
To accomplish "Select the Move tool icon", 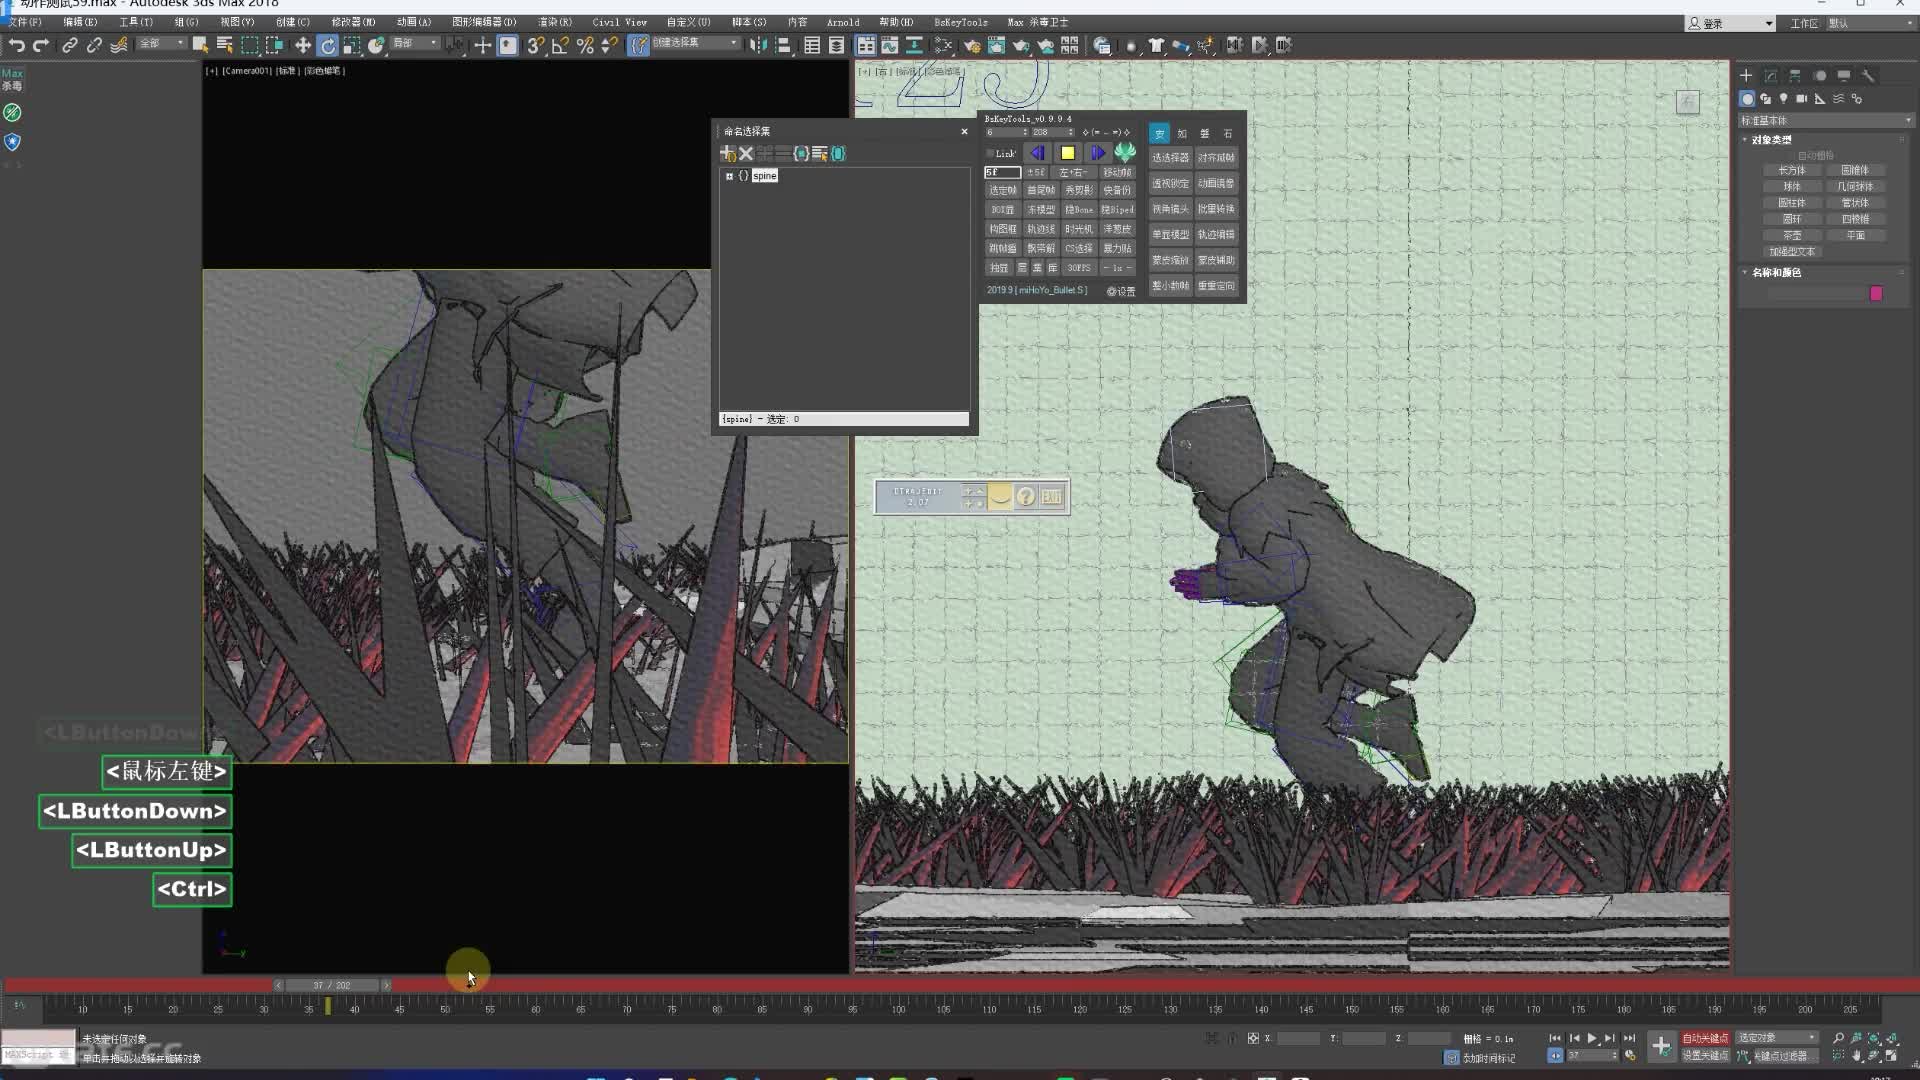I will pos(302,45).
